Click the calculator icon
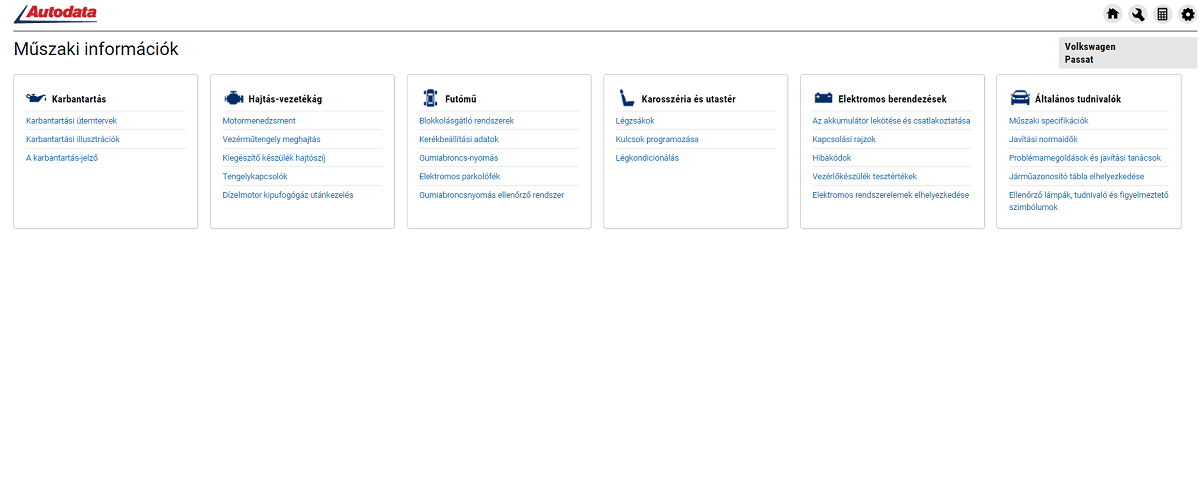The image size is (1200, 491). pyautogui.click(x=1162, y=14)
